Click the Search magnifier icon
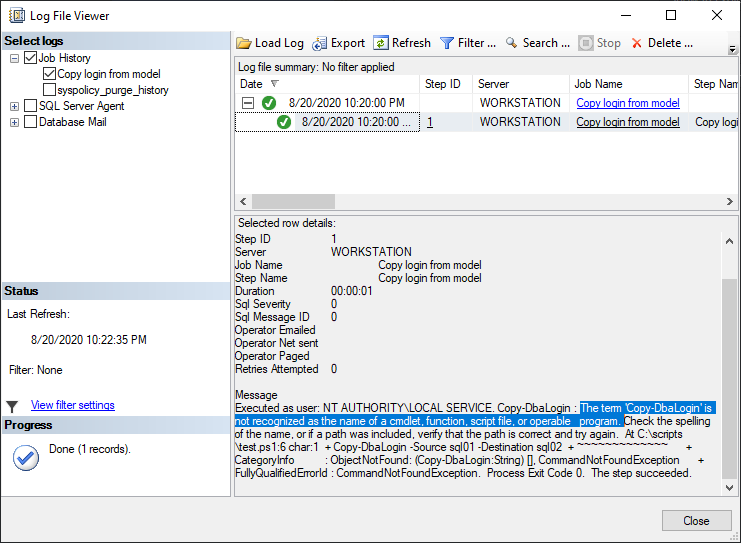Image resolution: width=741 pixels, height=543 pixels. point(511,43)
